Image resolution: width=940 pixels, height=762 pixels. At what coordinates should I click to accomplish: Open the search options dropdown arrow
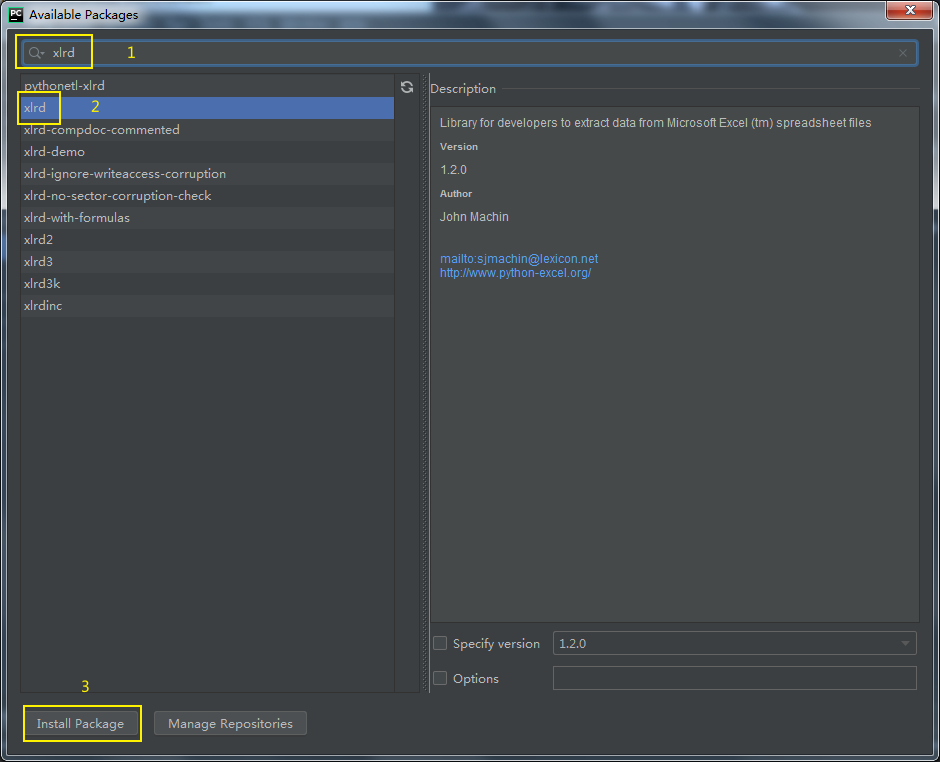tap(44, 52)
